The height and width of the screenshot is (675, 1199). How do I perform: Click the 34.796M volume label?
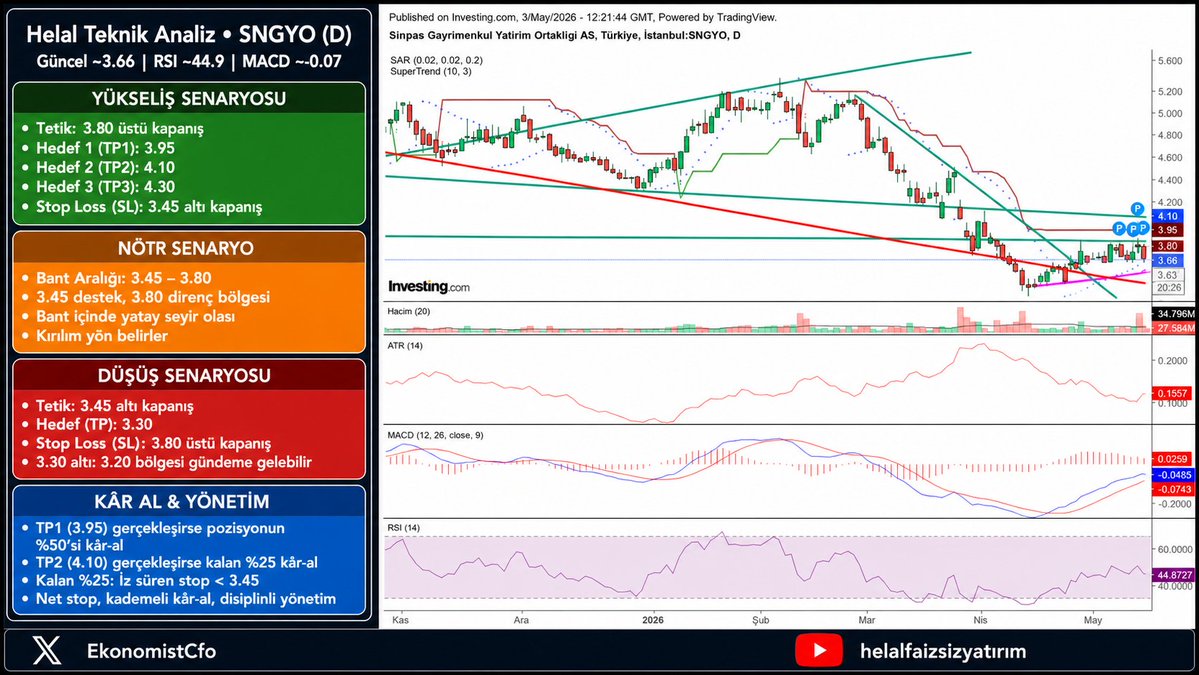click(x=1175, y=314)
